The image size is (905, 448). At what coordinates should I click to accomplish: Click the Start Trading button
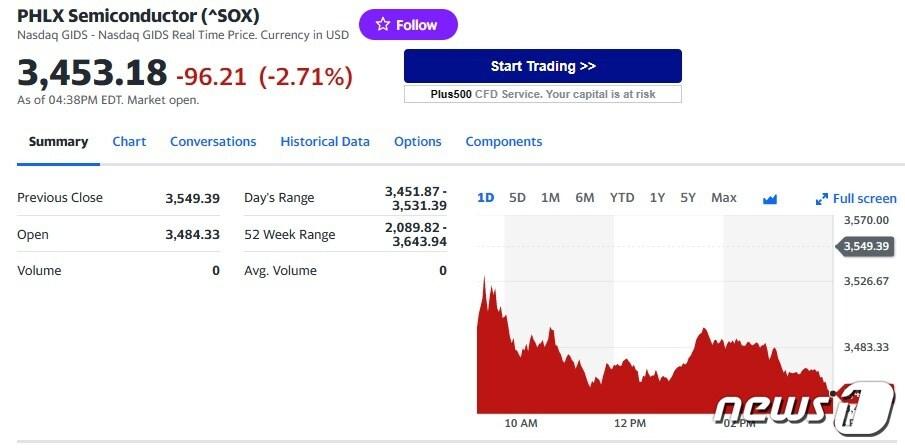(542, 66)
